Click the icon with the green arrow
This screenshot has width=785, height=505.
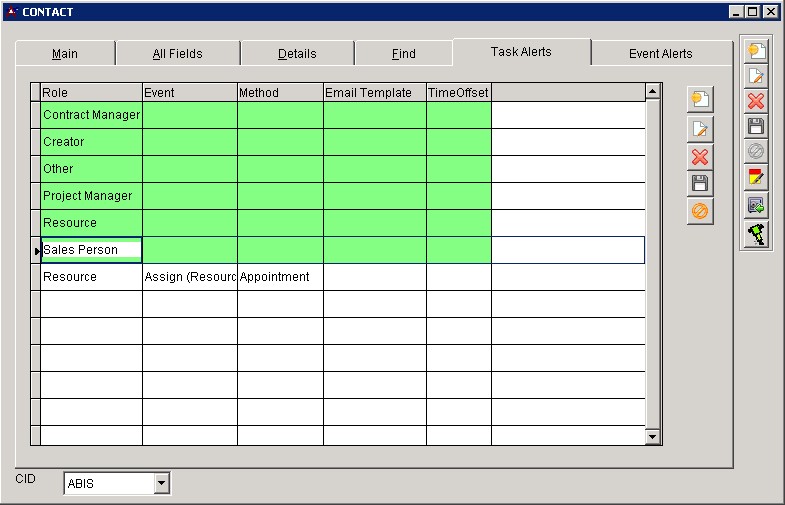(756, 205)
